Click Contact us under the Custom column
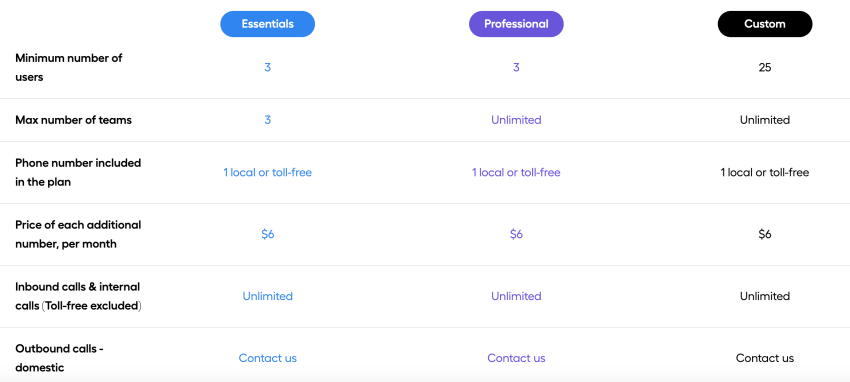The height and width of the screenshot is (382, 850). pos(765,358)
